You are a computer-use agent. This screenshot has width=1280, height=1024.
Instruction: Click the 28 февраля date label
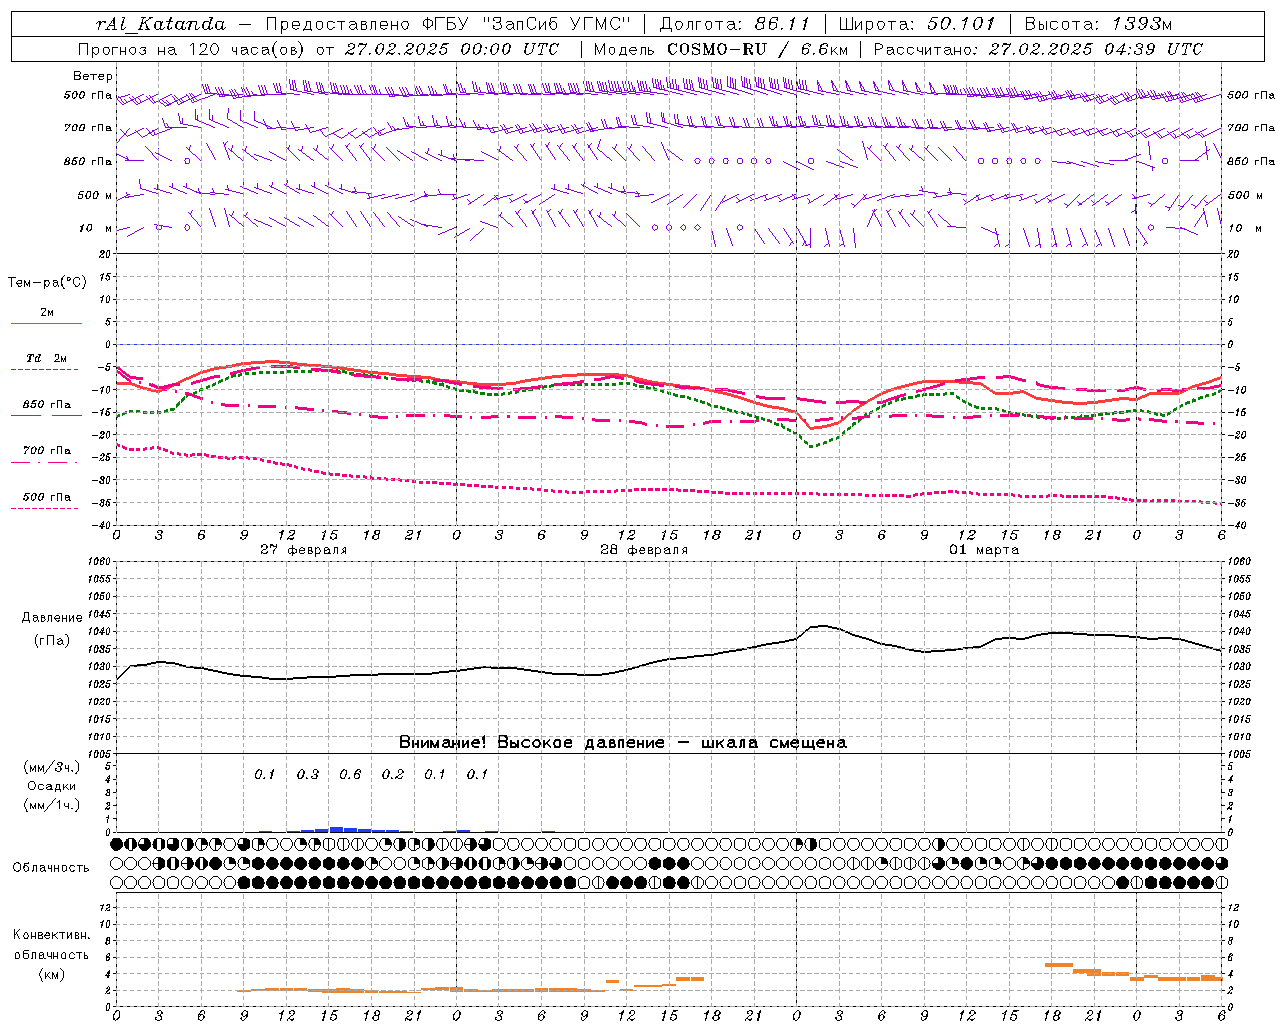644,550
